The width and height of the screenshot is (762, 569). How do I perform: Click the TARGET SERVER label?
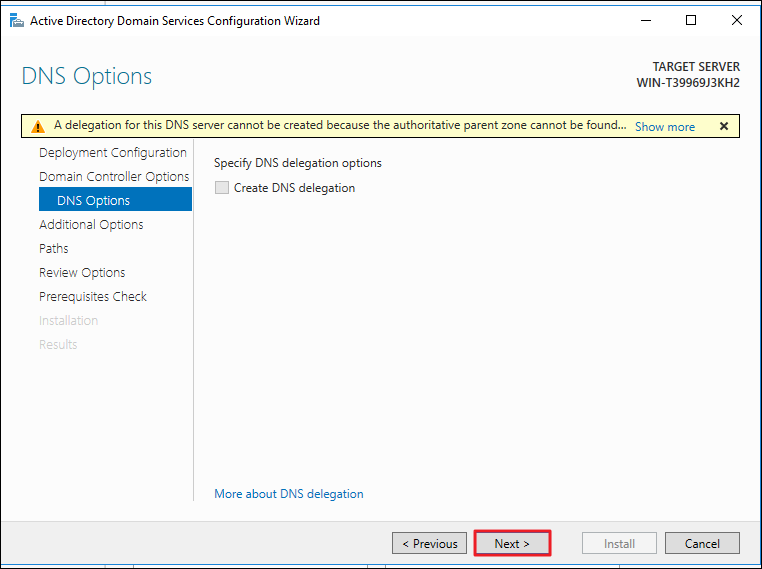(x=696, y=67)
